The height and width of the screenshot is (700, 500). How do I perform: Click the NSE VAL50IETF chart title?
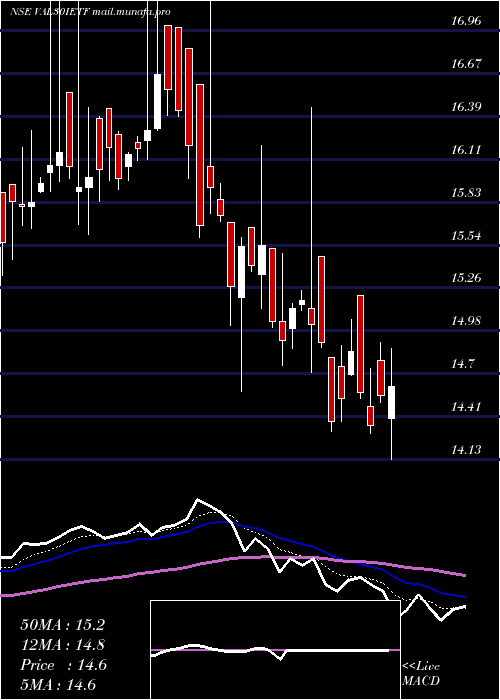point(90,12)
